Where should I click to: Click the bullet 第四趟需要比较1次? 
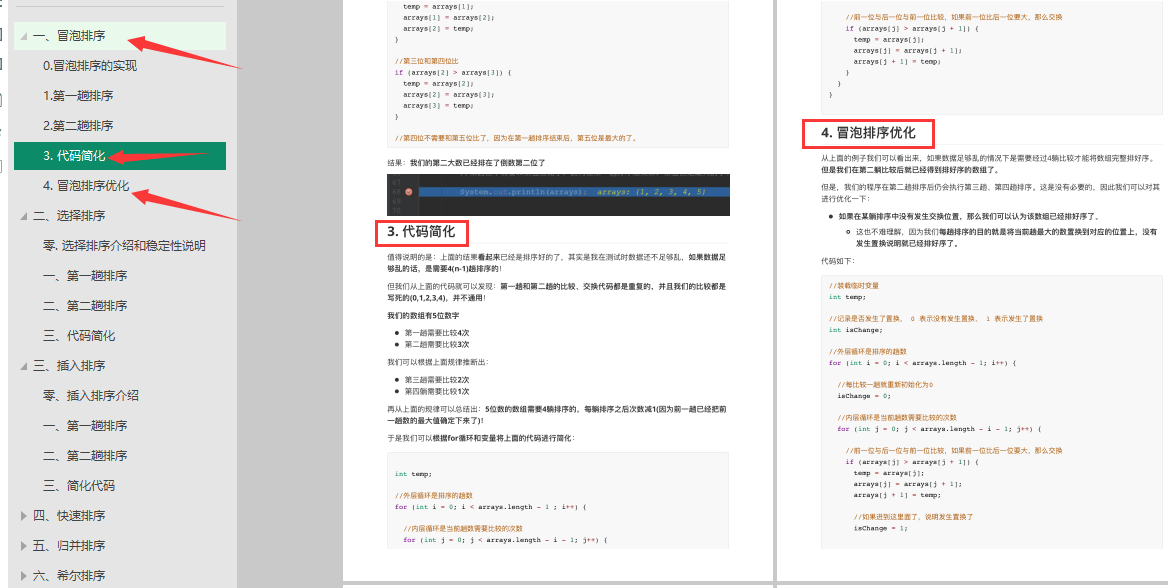(437, 391)
